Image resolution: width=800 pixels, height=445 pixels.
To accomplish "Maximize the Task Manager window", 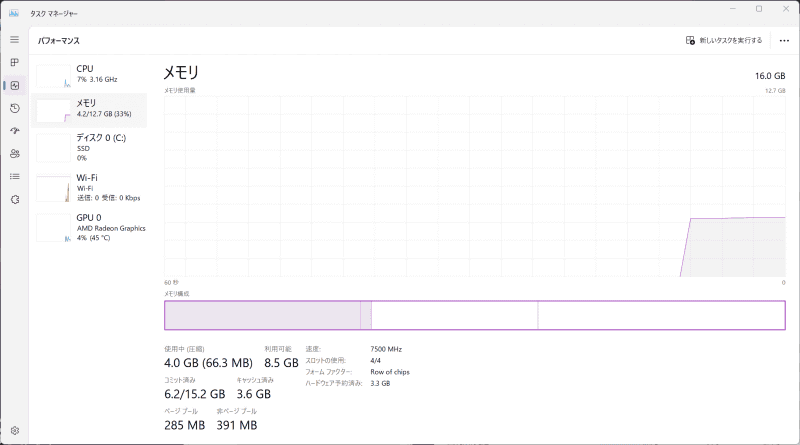I will (759, 9).
